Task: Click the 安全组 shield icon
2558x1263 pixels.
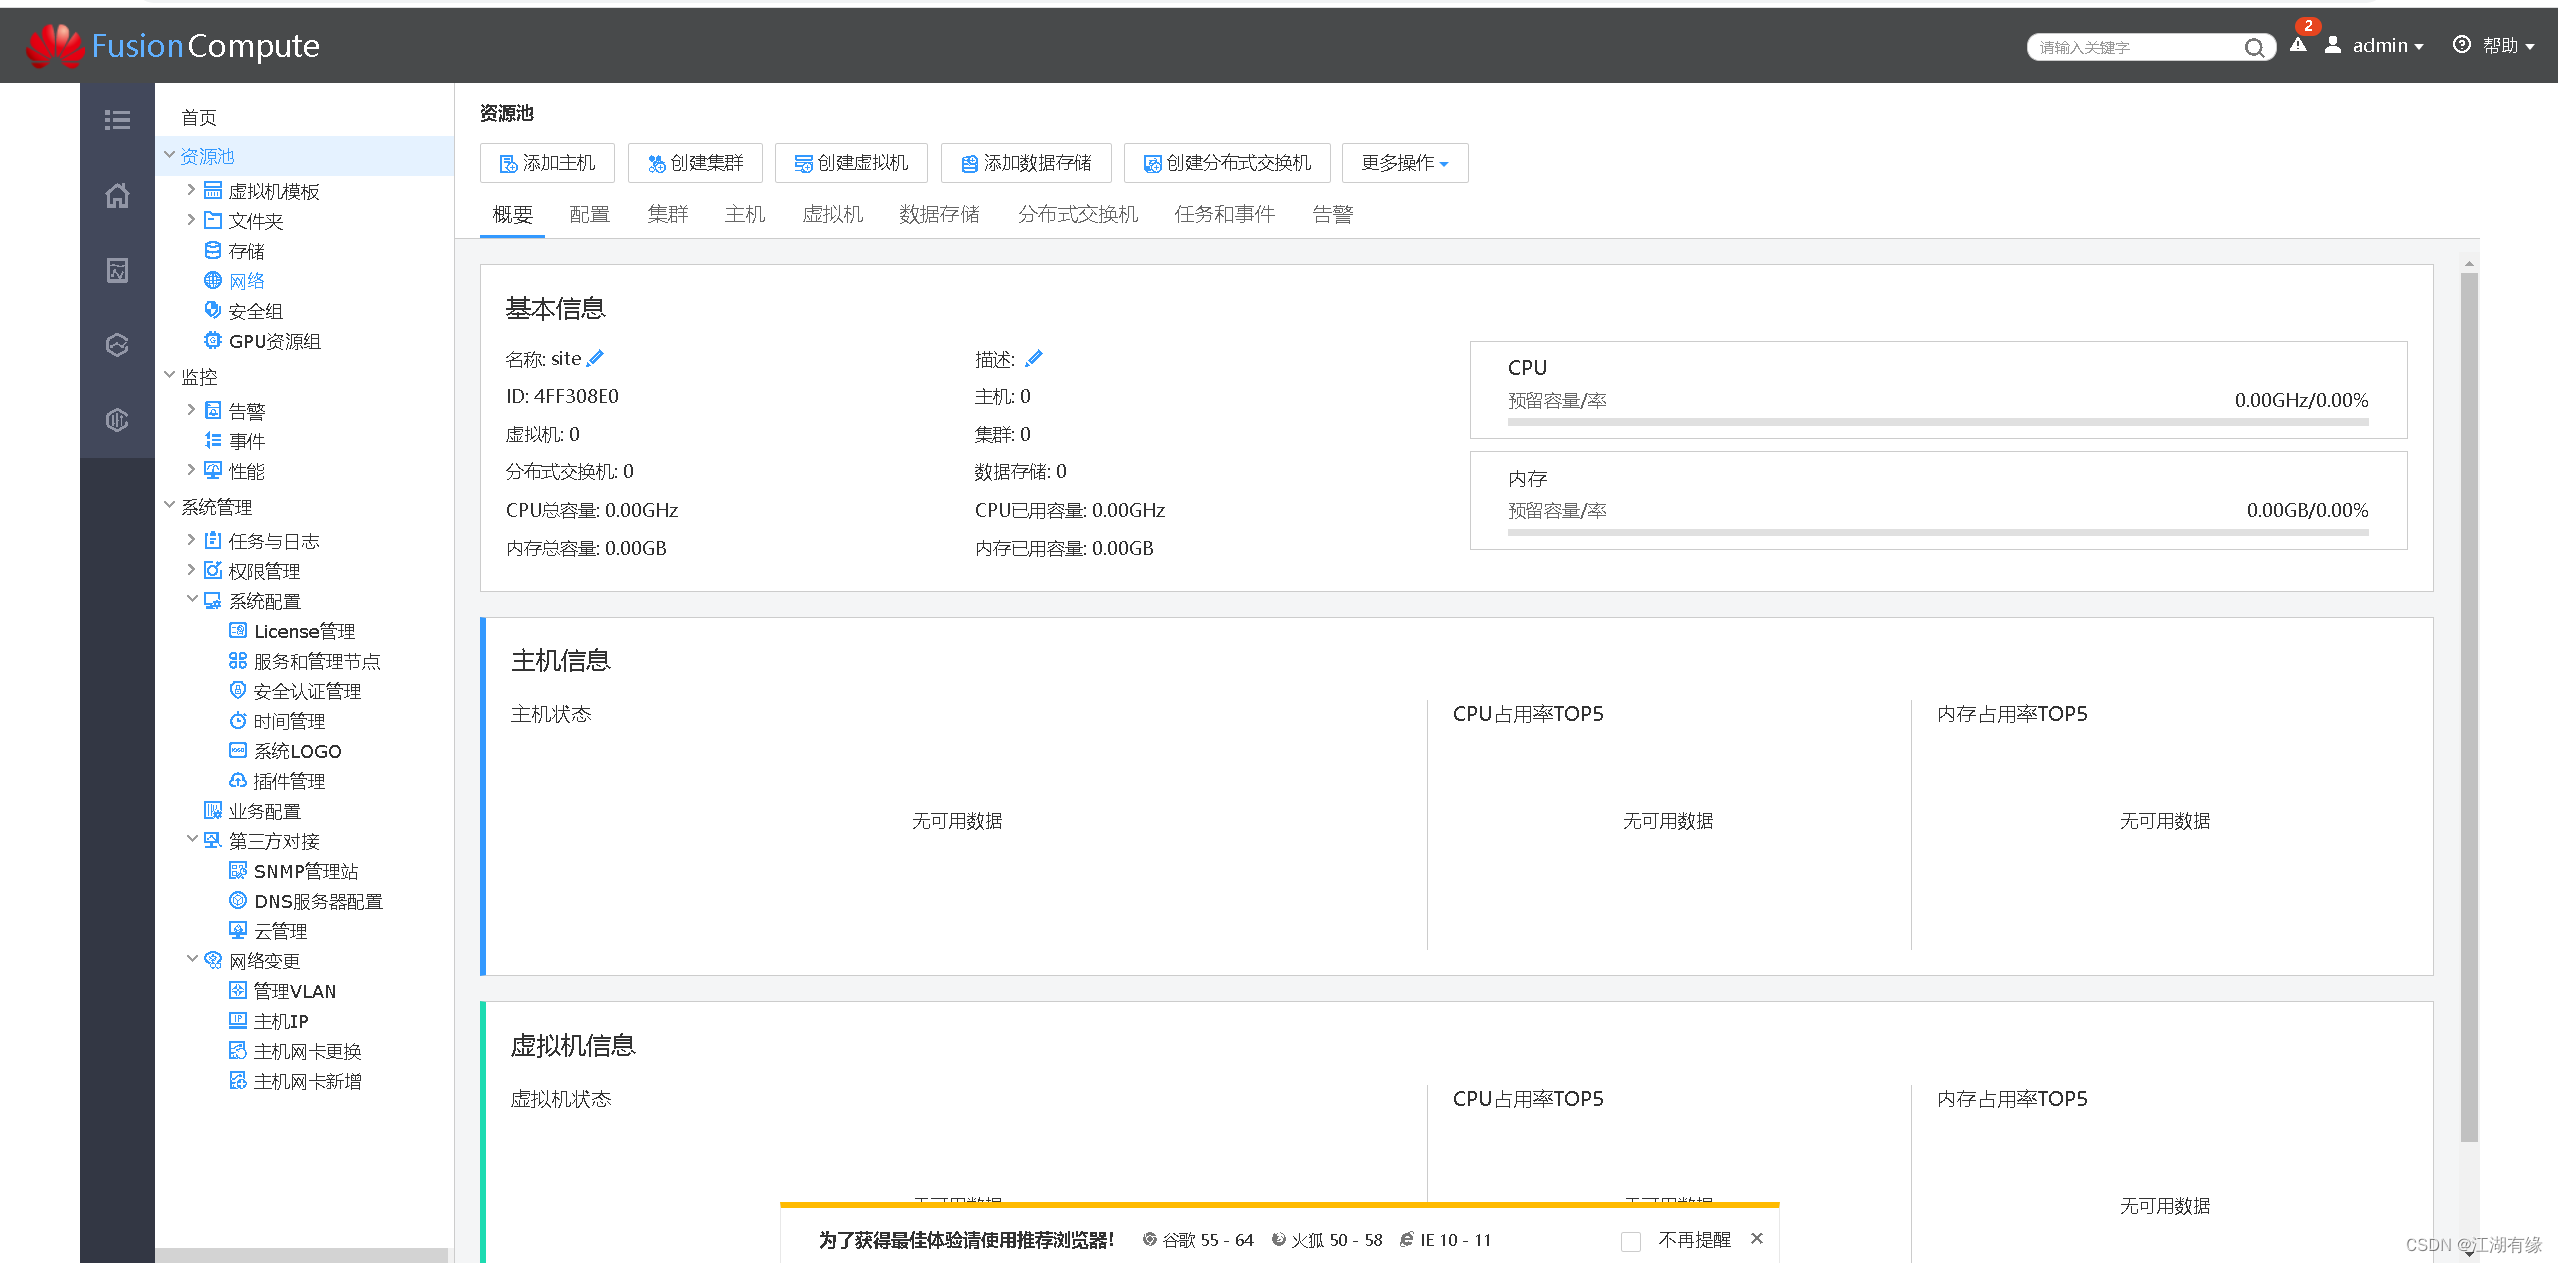Action: (x=213, y=310)
